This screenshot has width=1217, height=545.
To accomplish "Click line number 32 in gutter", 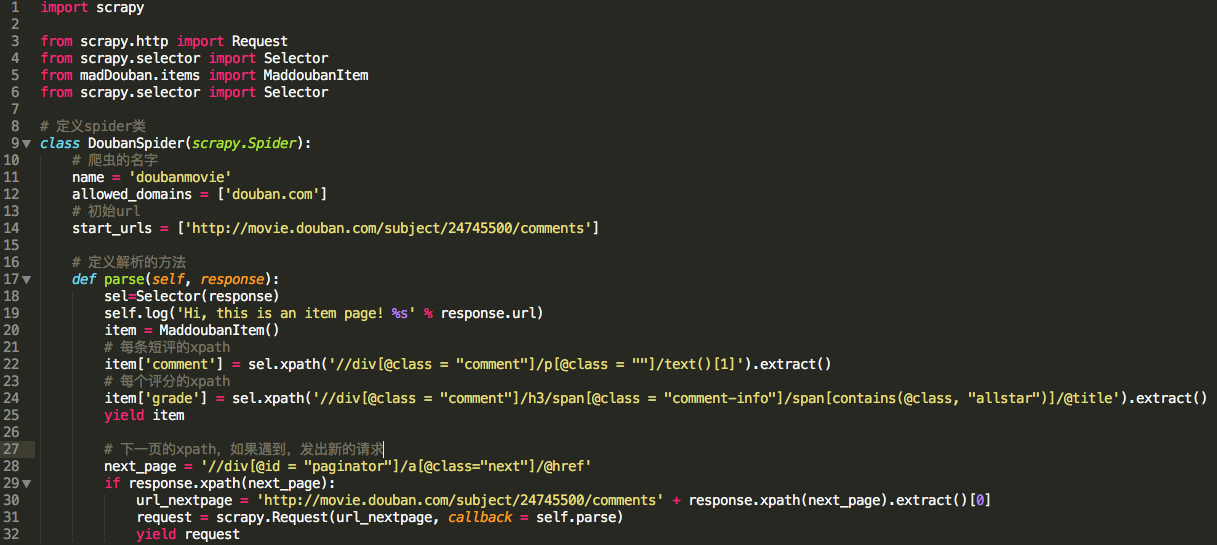I will [x=10, y=534].
